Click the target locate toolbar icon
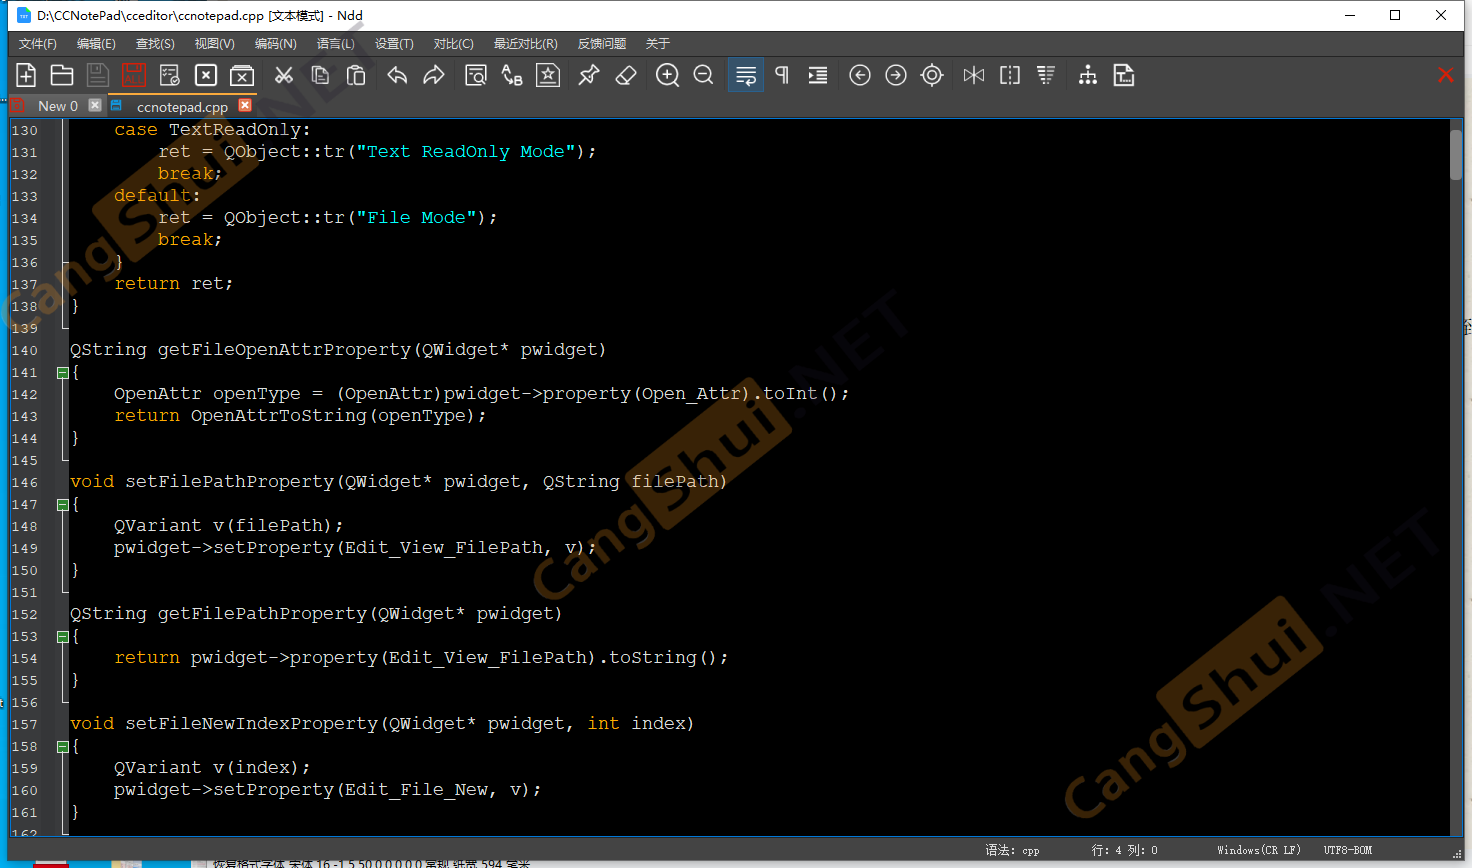Viewport: 1472px width, 868px height. 932,75
